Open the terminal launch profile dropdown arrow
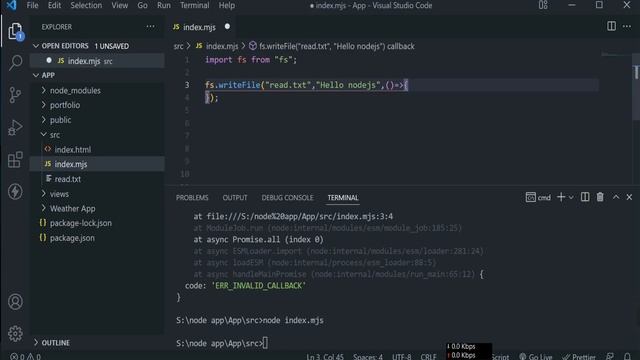Screen dimensions: 640x360 point(571,198)
